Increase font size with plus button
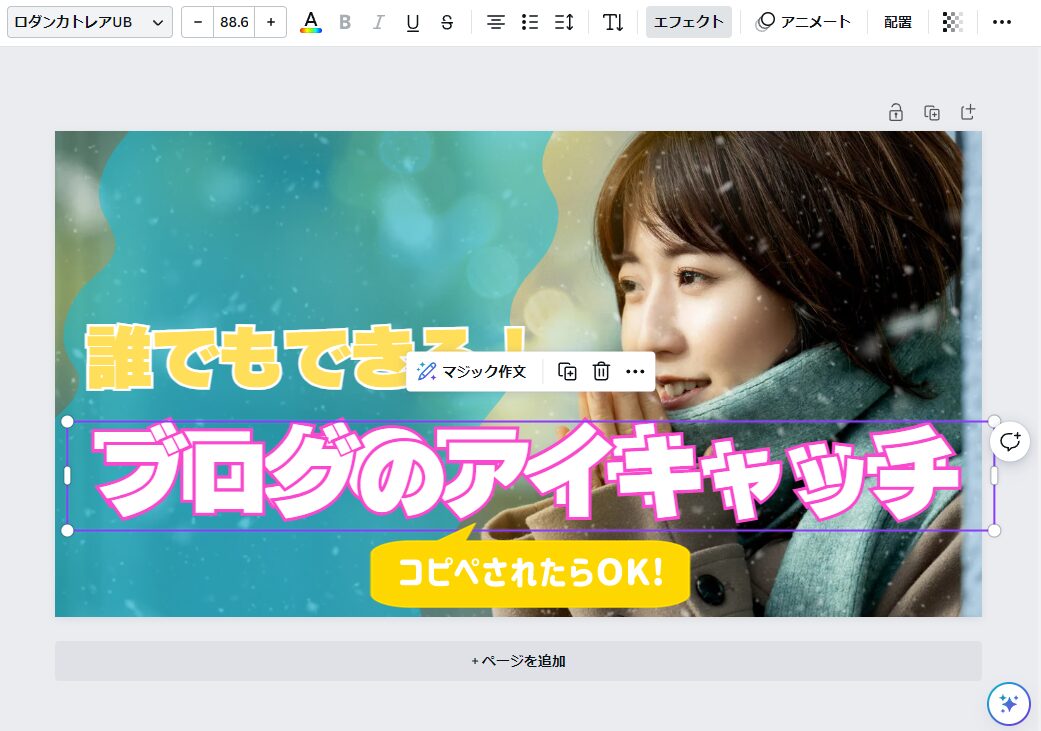The height and width of the screenshot is (731, 1041). click(x=271, y=22)
